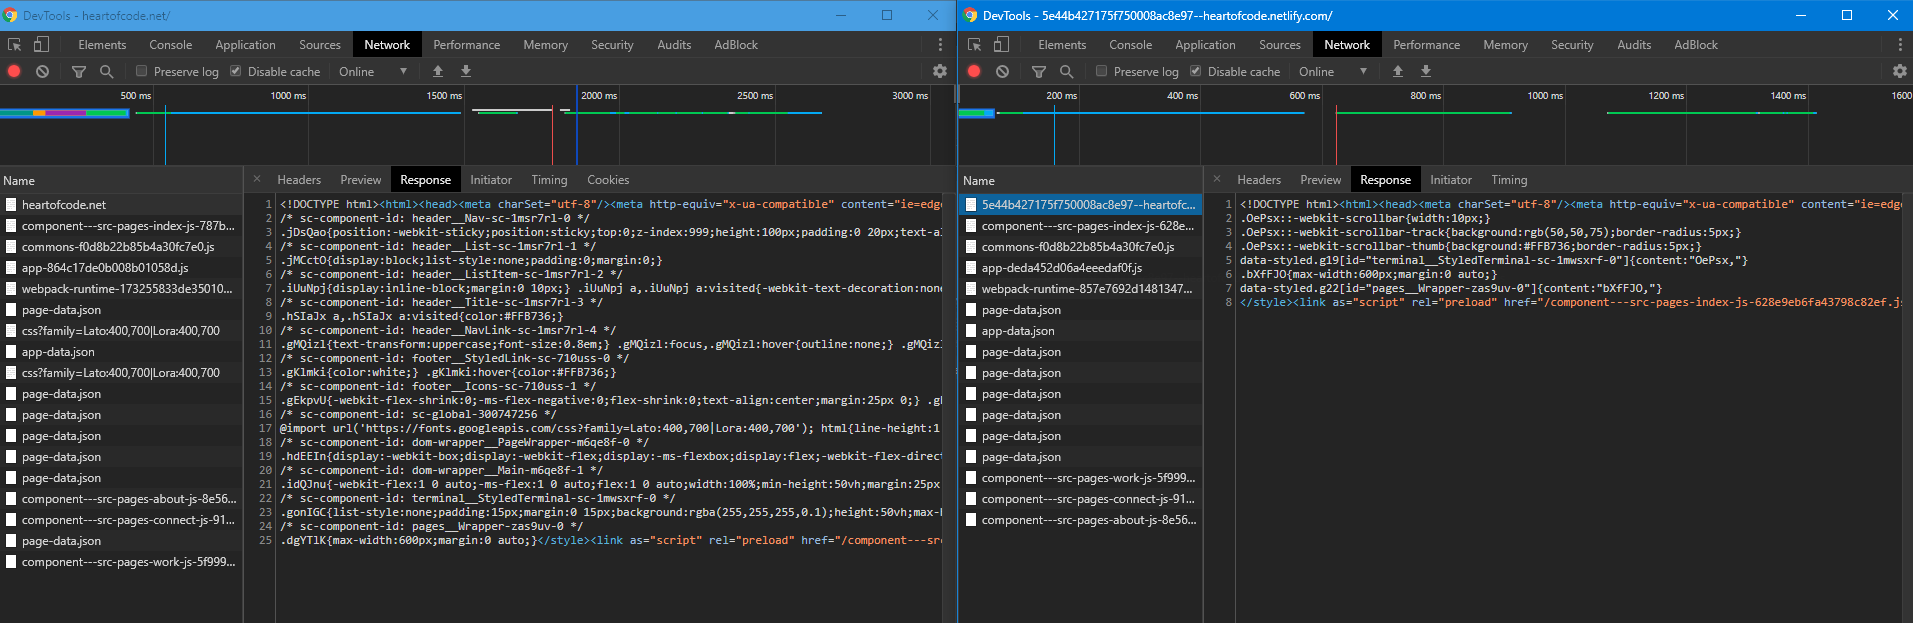The width and height of the screenshot is (1913, 623).
Task: Click import HAR upload icon in left DevTools
Action: tap(438, 71)
